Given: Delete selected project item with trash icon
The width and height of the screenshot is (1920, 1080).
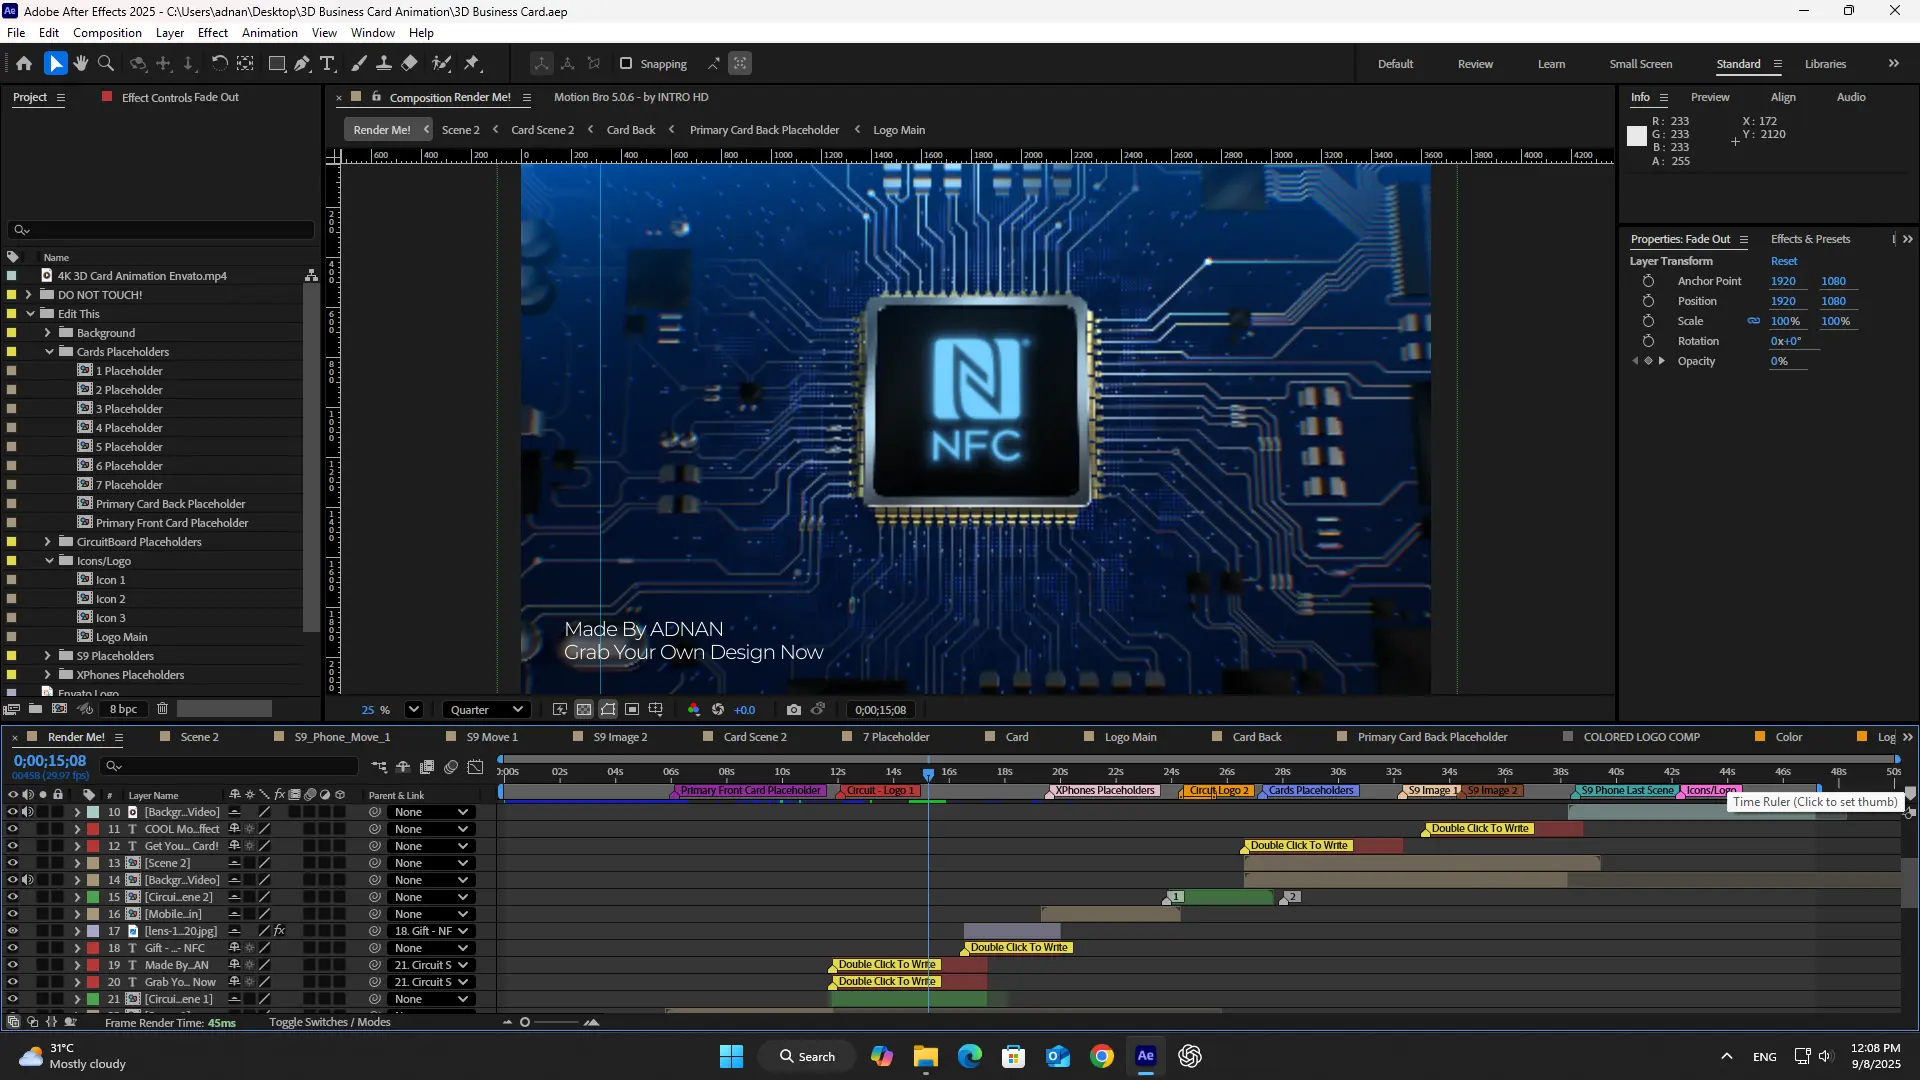Looking at the screenshot, I should click(x=163, y=709).
